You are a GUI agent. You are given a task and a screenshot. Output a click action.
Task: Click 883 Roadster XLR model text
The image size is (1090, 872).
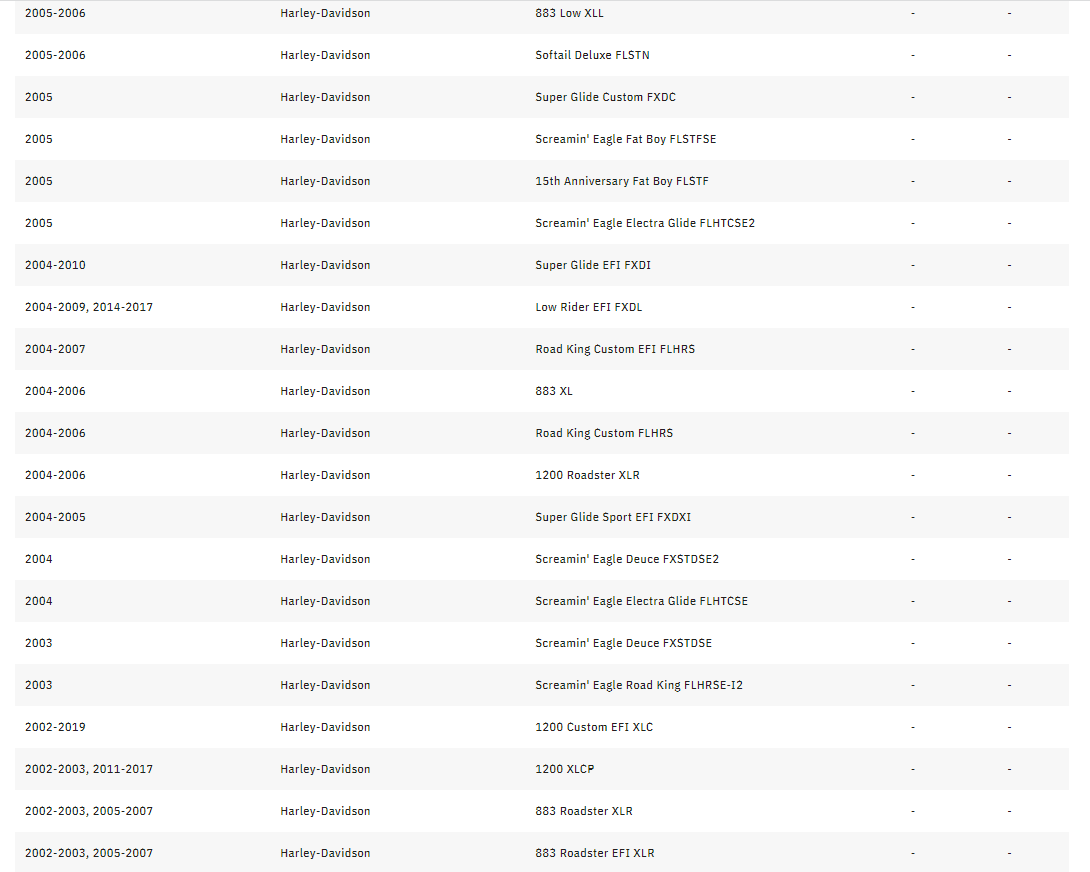pos(584,811)
